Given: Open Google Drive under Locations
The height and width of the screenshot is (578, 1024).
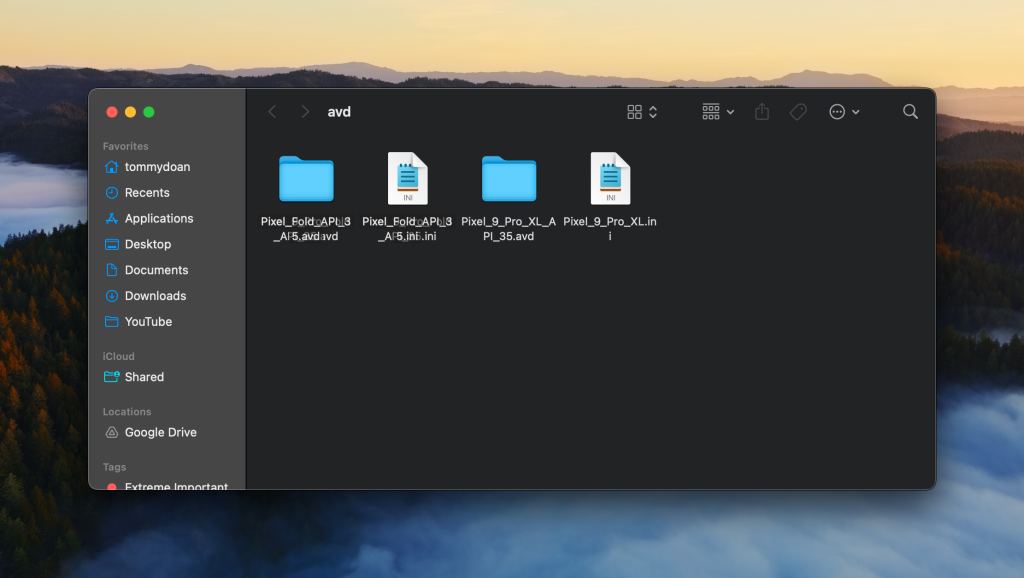Looking at the screenshot, I should pos(160,433).
